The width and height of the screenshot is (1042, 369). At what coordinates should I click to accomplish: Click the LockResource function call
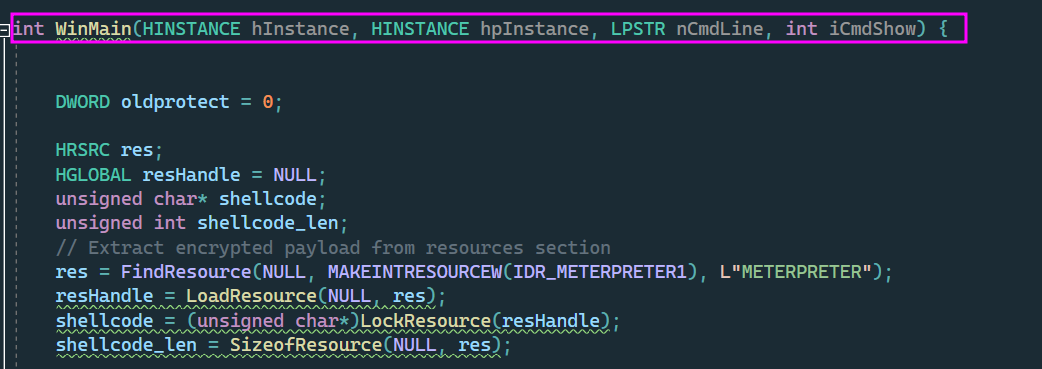(425, 321)
